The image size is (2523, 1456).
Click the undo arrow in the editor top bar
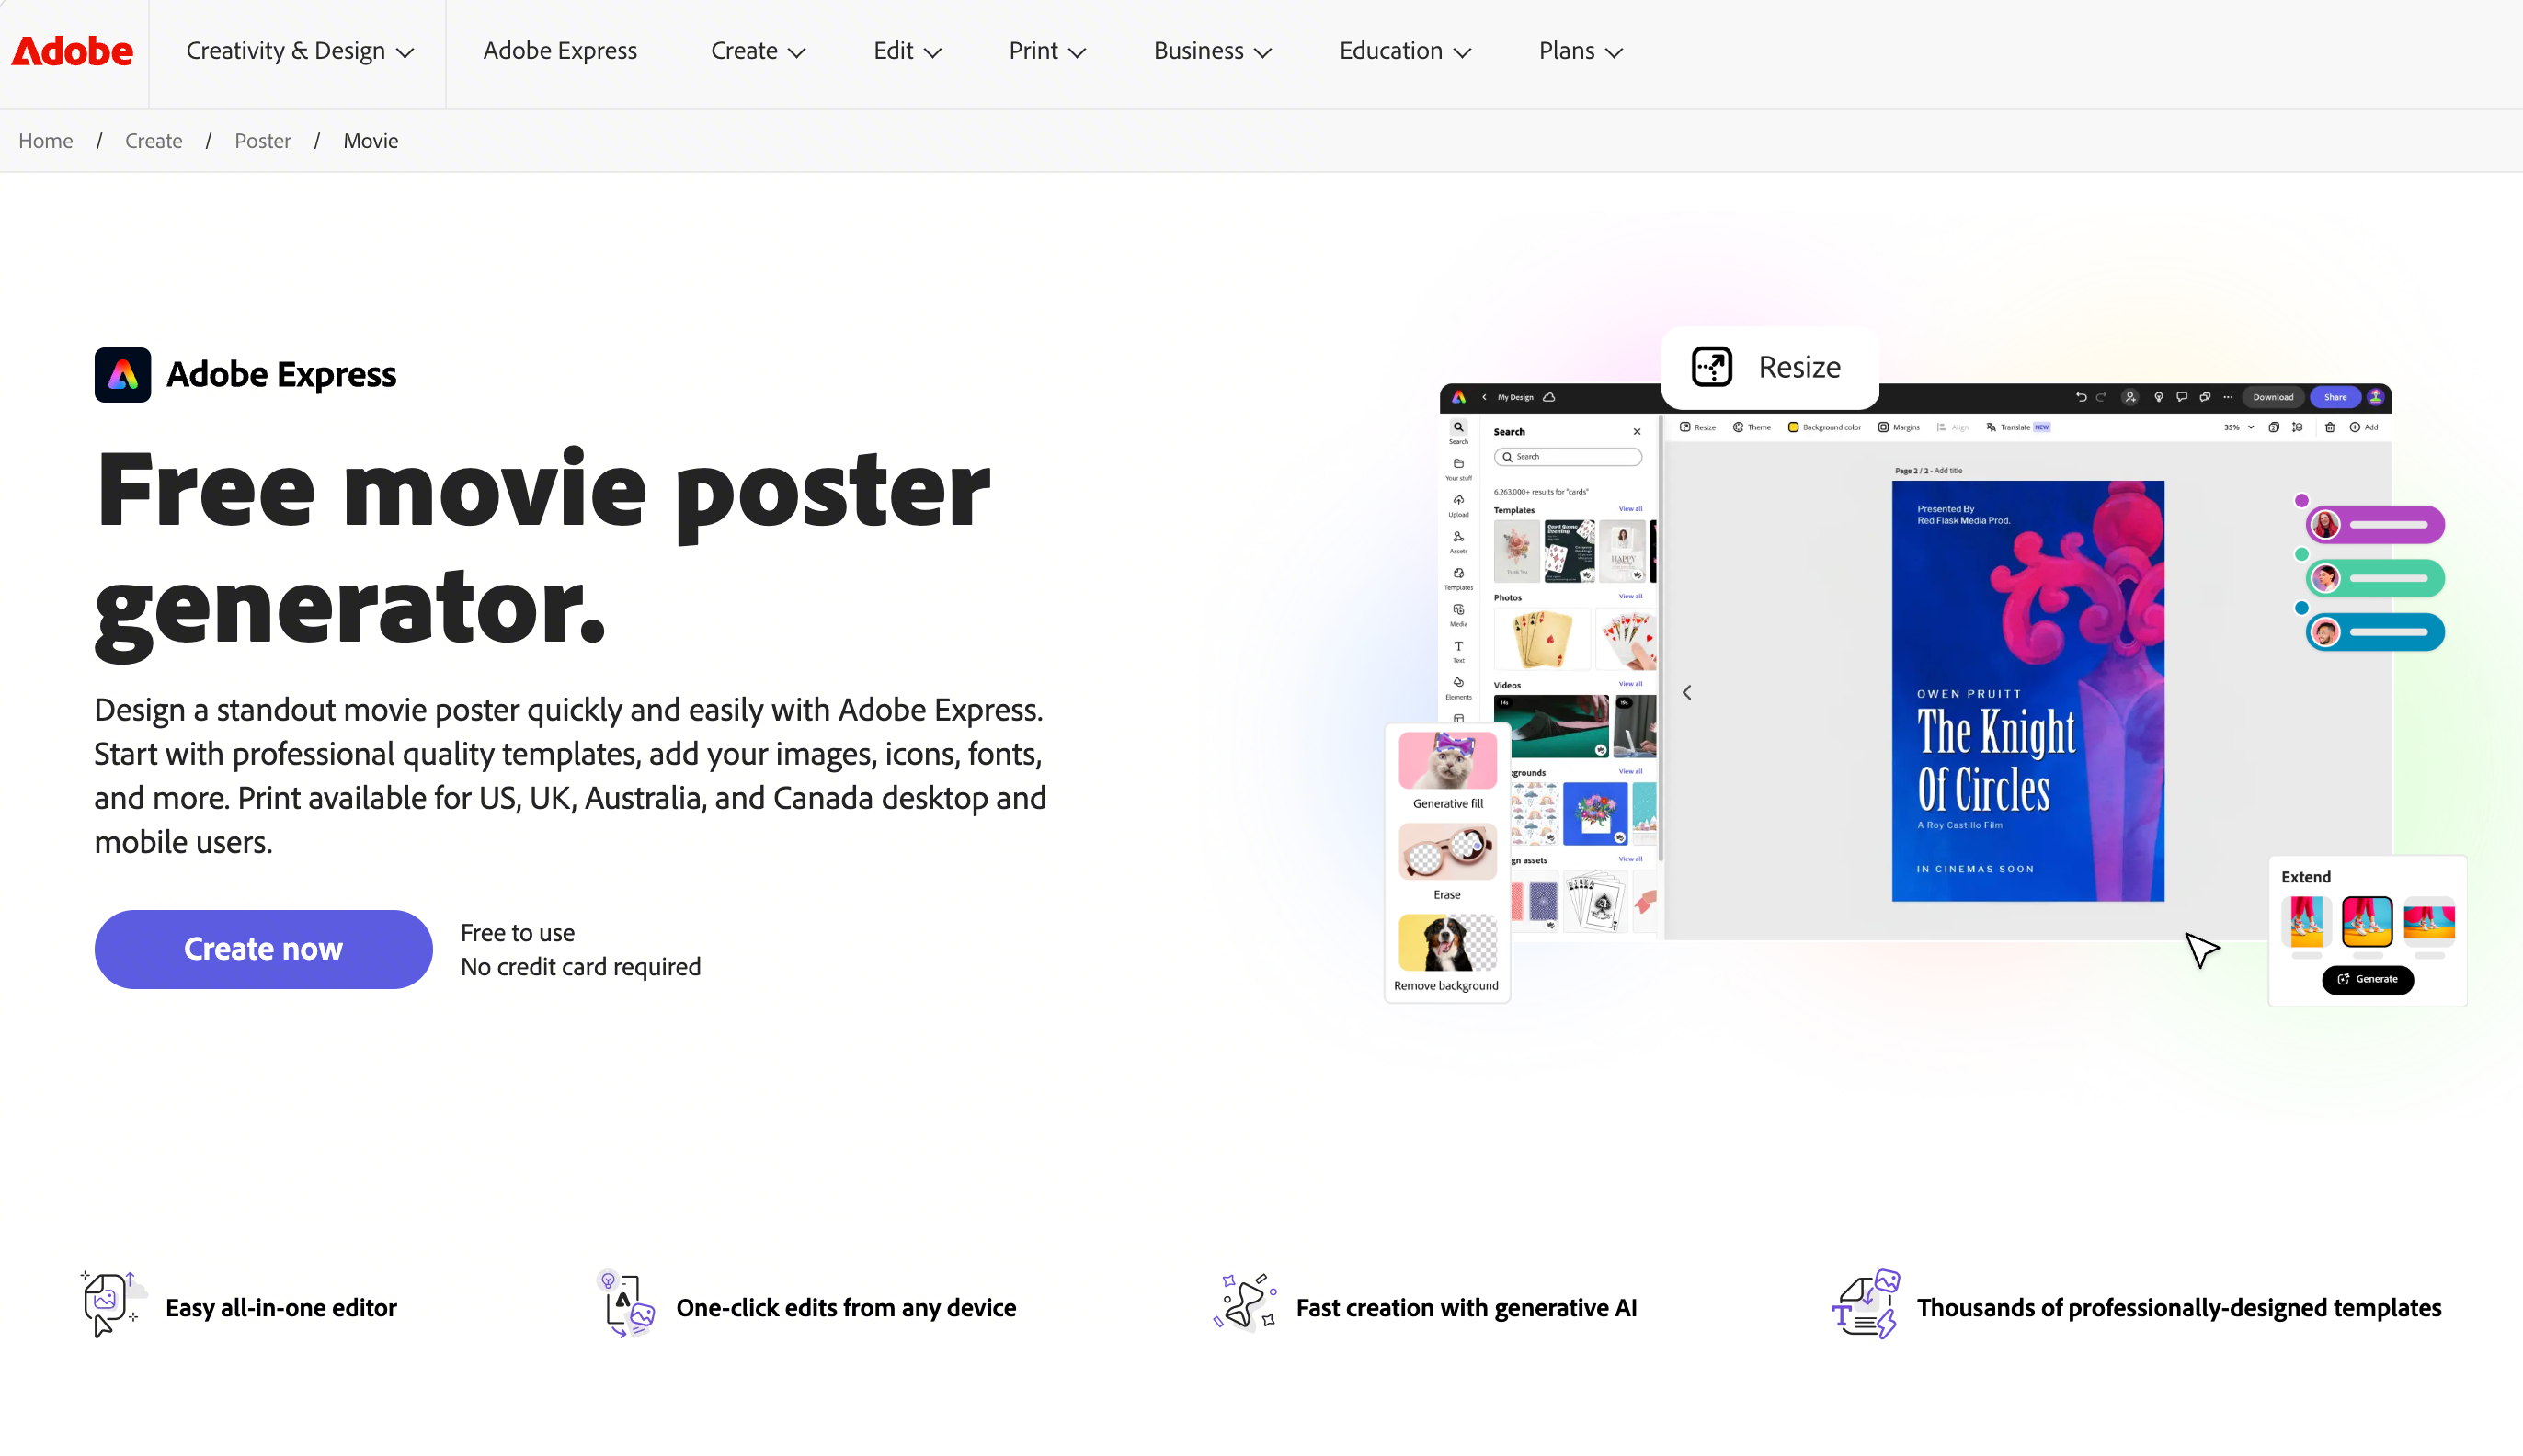click(2081, 397)
